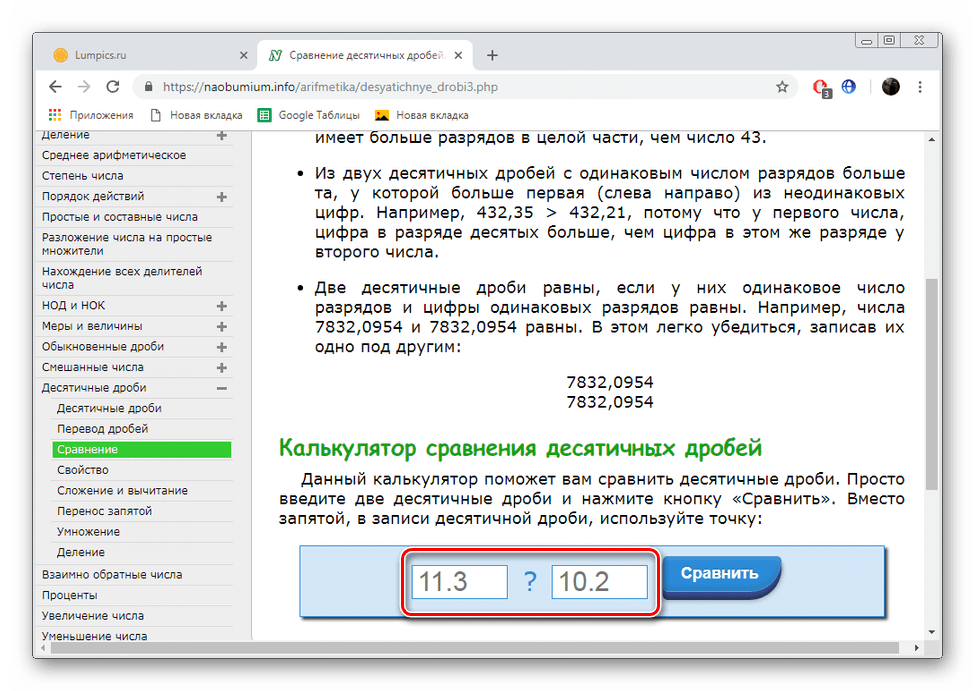Open the Десятичные дроби sub-item link
The width and height of the screenshot is (975, 691).
[x=109, y=408]
